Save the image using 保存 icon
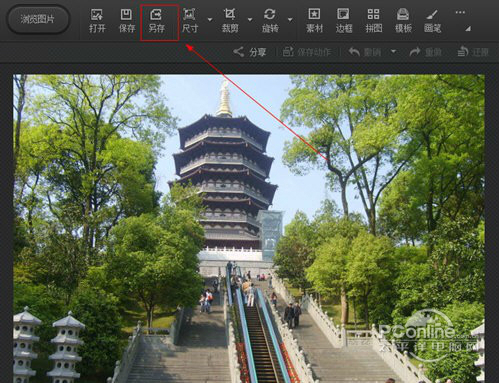The image size is (499, 383). point(127,21)
